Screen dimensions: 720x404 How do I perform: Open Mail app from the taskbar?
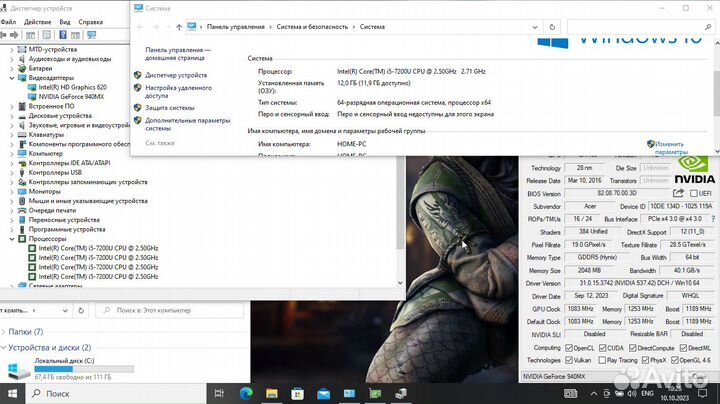[323, 394]
